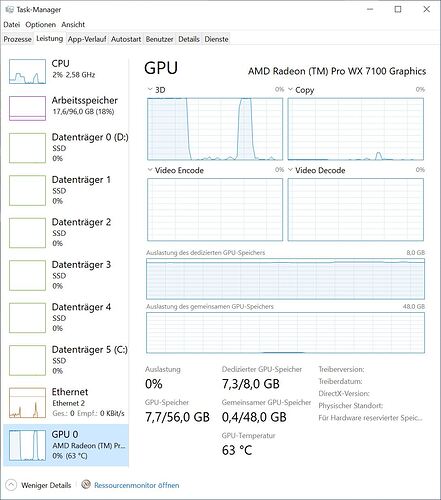
Task: Select Datenträger 5 (C:) in sidebar
Action: [66, 360]
